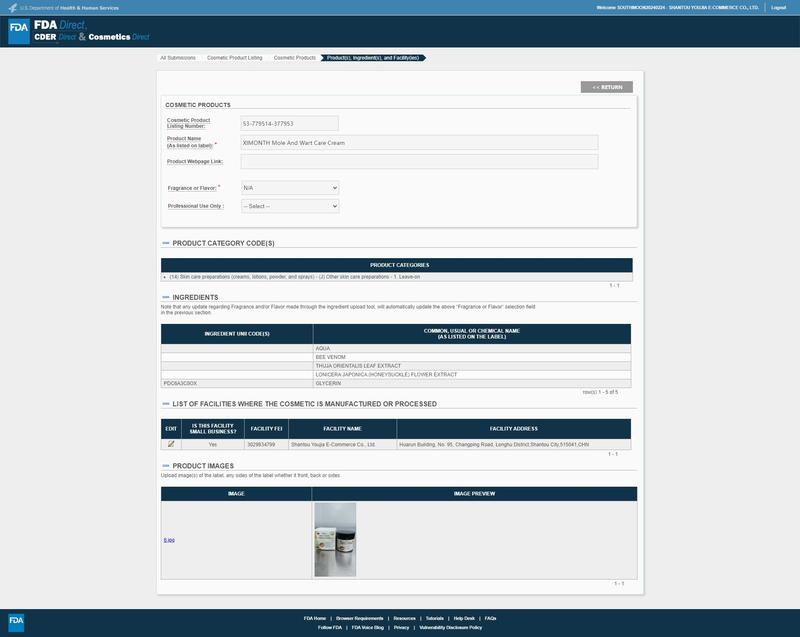The width and height of the screenshot is (800, 637).
Task: Select the Product(s), Ingredient(s), and Facility(ies) breadcrumb
Action: 373,58
